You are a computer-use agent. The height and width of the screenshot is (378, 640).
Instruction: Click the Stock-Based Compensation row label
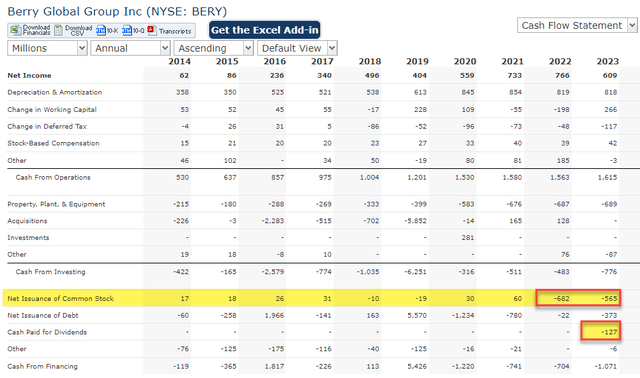coord(53,143)
